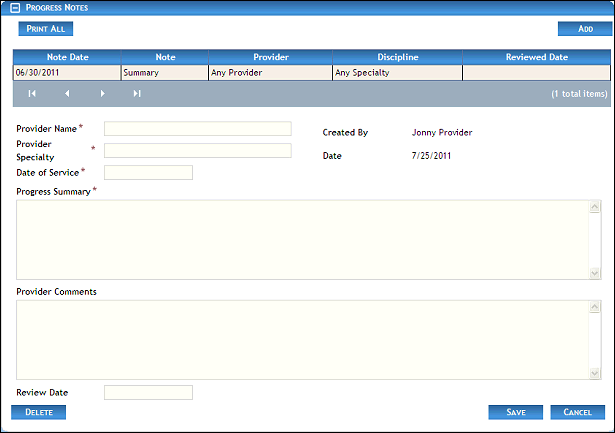615x433 pixels.
Task: Collapse the Progress Notes panel
Action: click(x=15, y=7)
